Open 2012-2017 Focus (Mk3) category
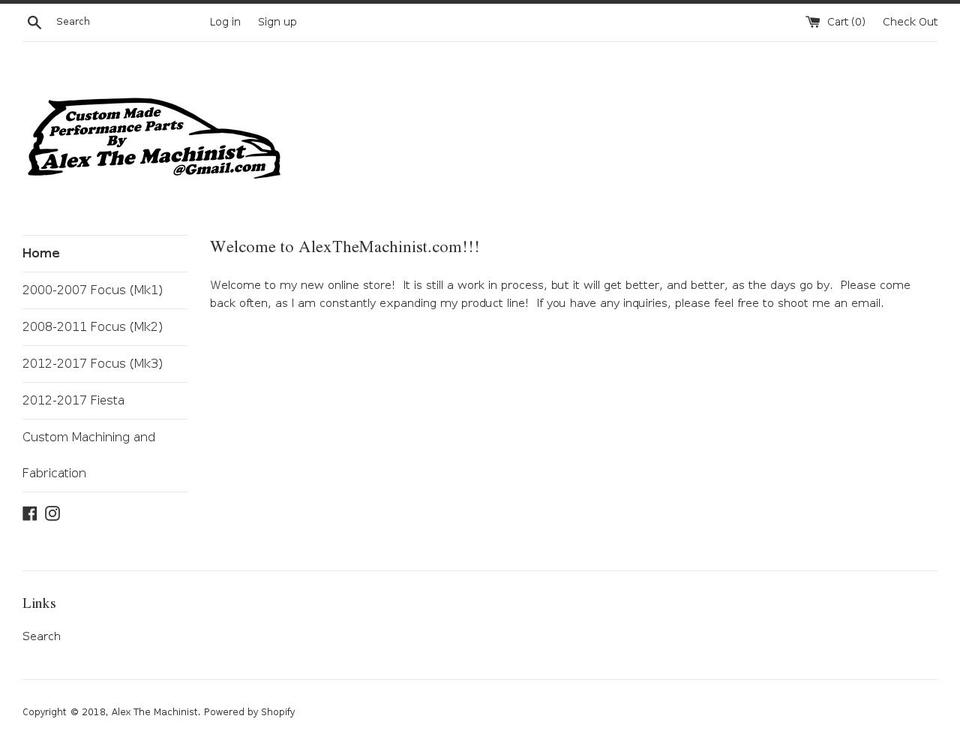 [92, 364]
